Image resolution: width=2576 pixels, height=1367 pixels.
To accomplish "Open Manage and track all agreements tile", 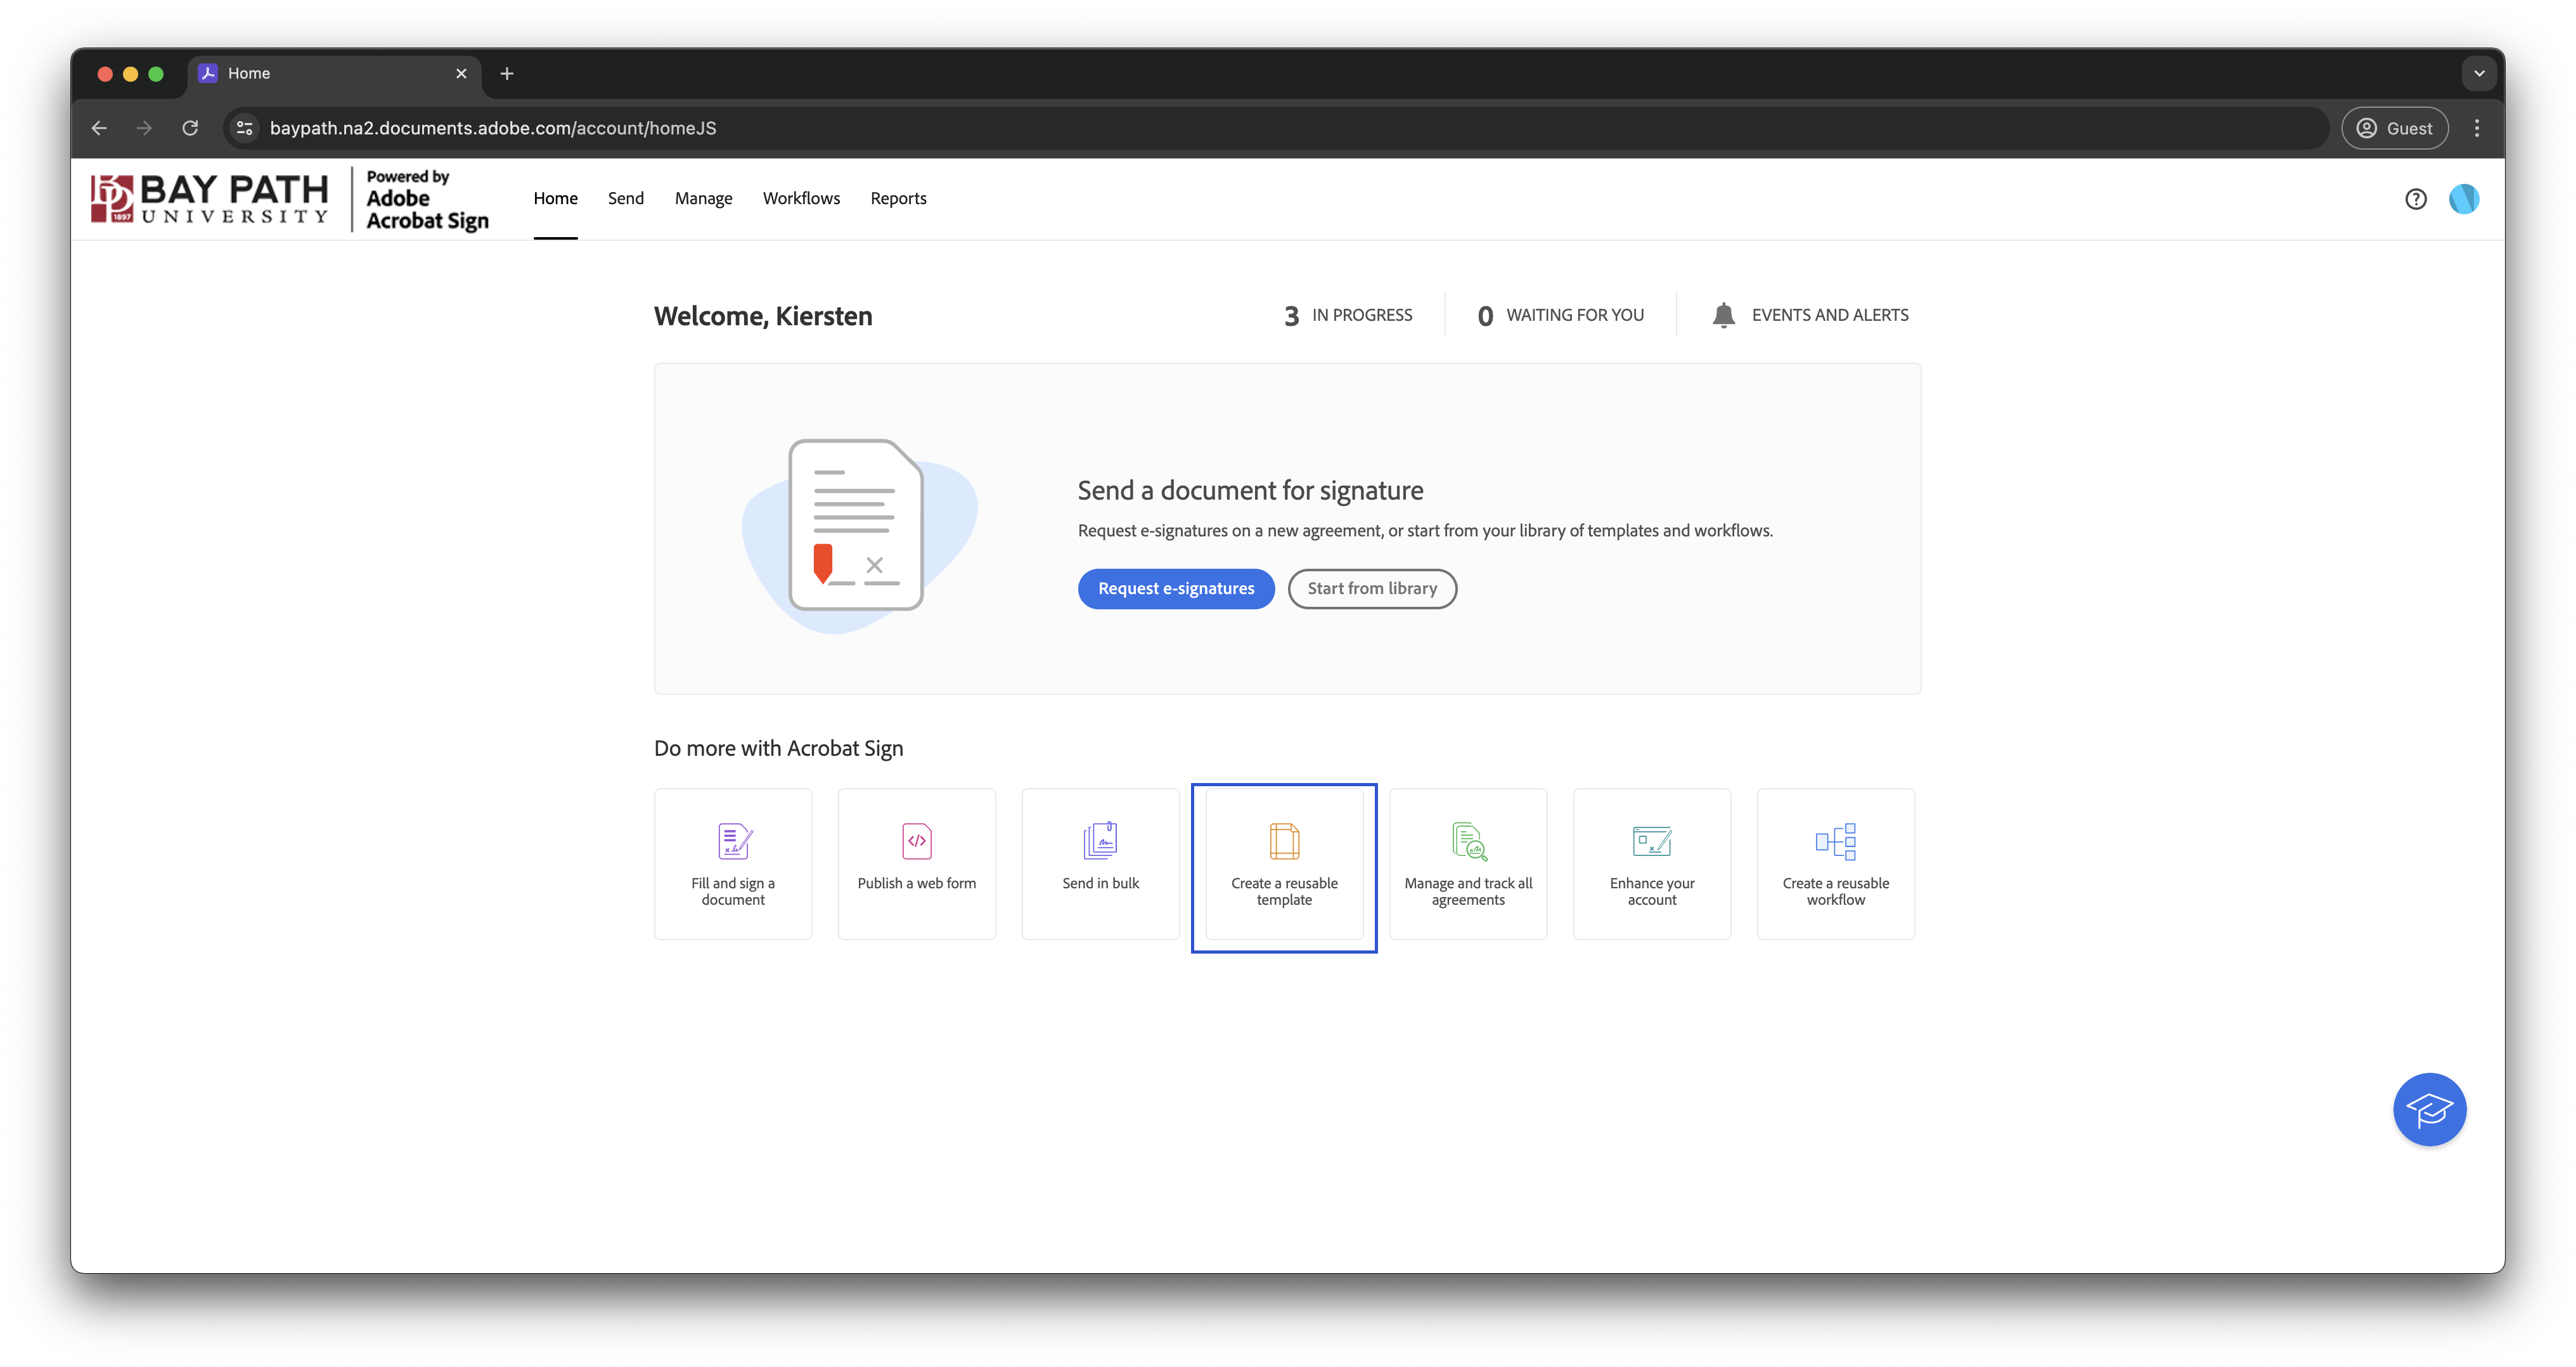I will pyautogui.click(x=1468, y=864).
